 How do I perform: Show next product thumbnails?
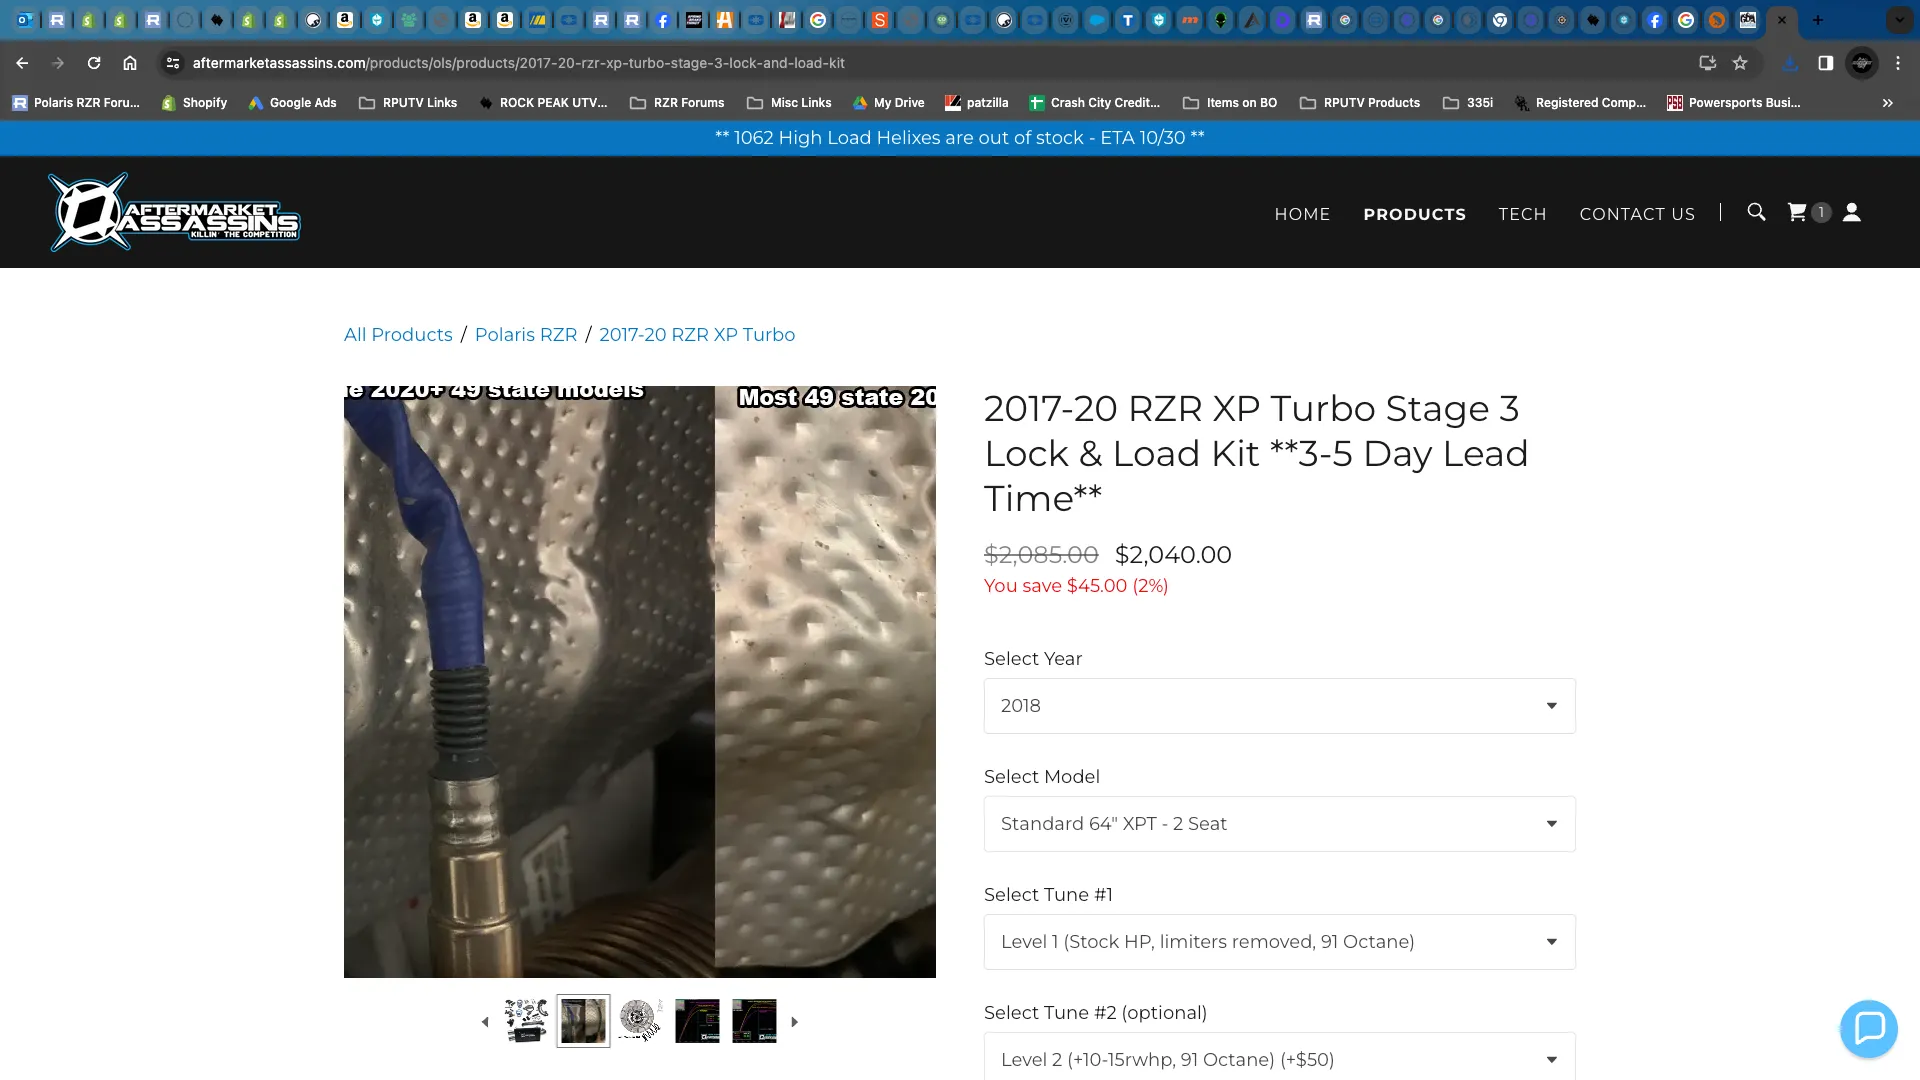(x=795, y=1022)
